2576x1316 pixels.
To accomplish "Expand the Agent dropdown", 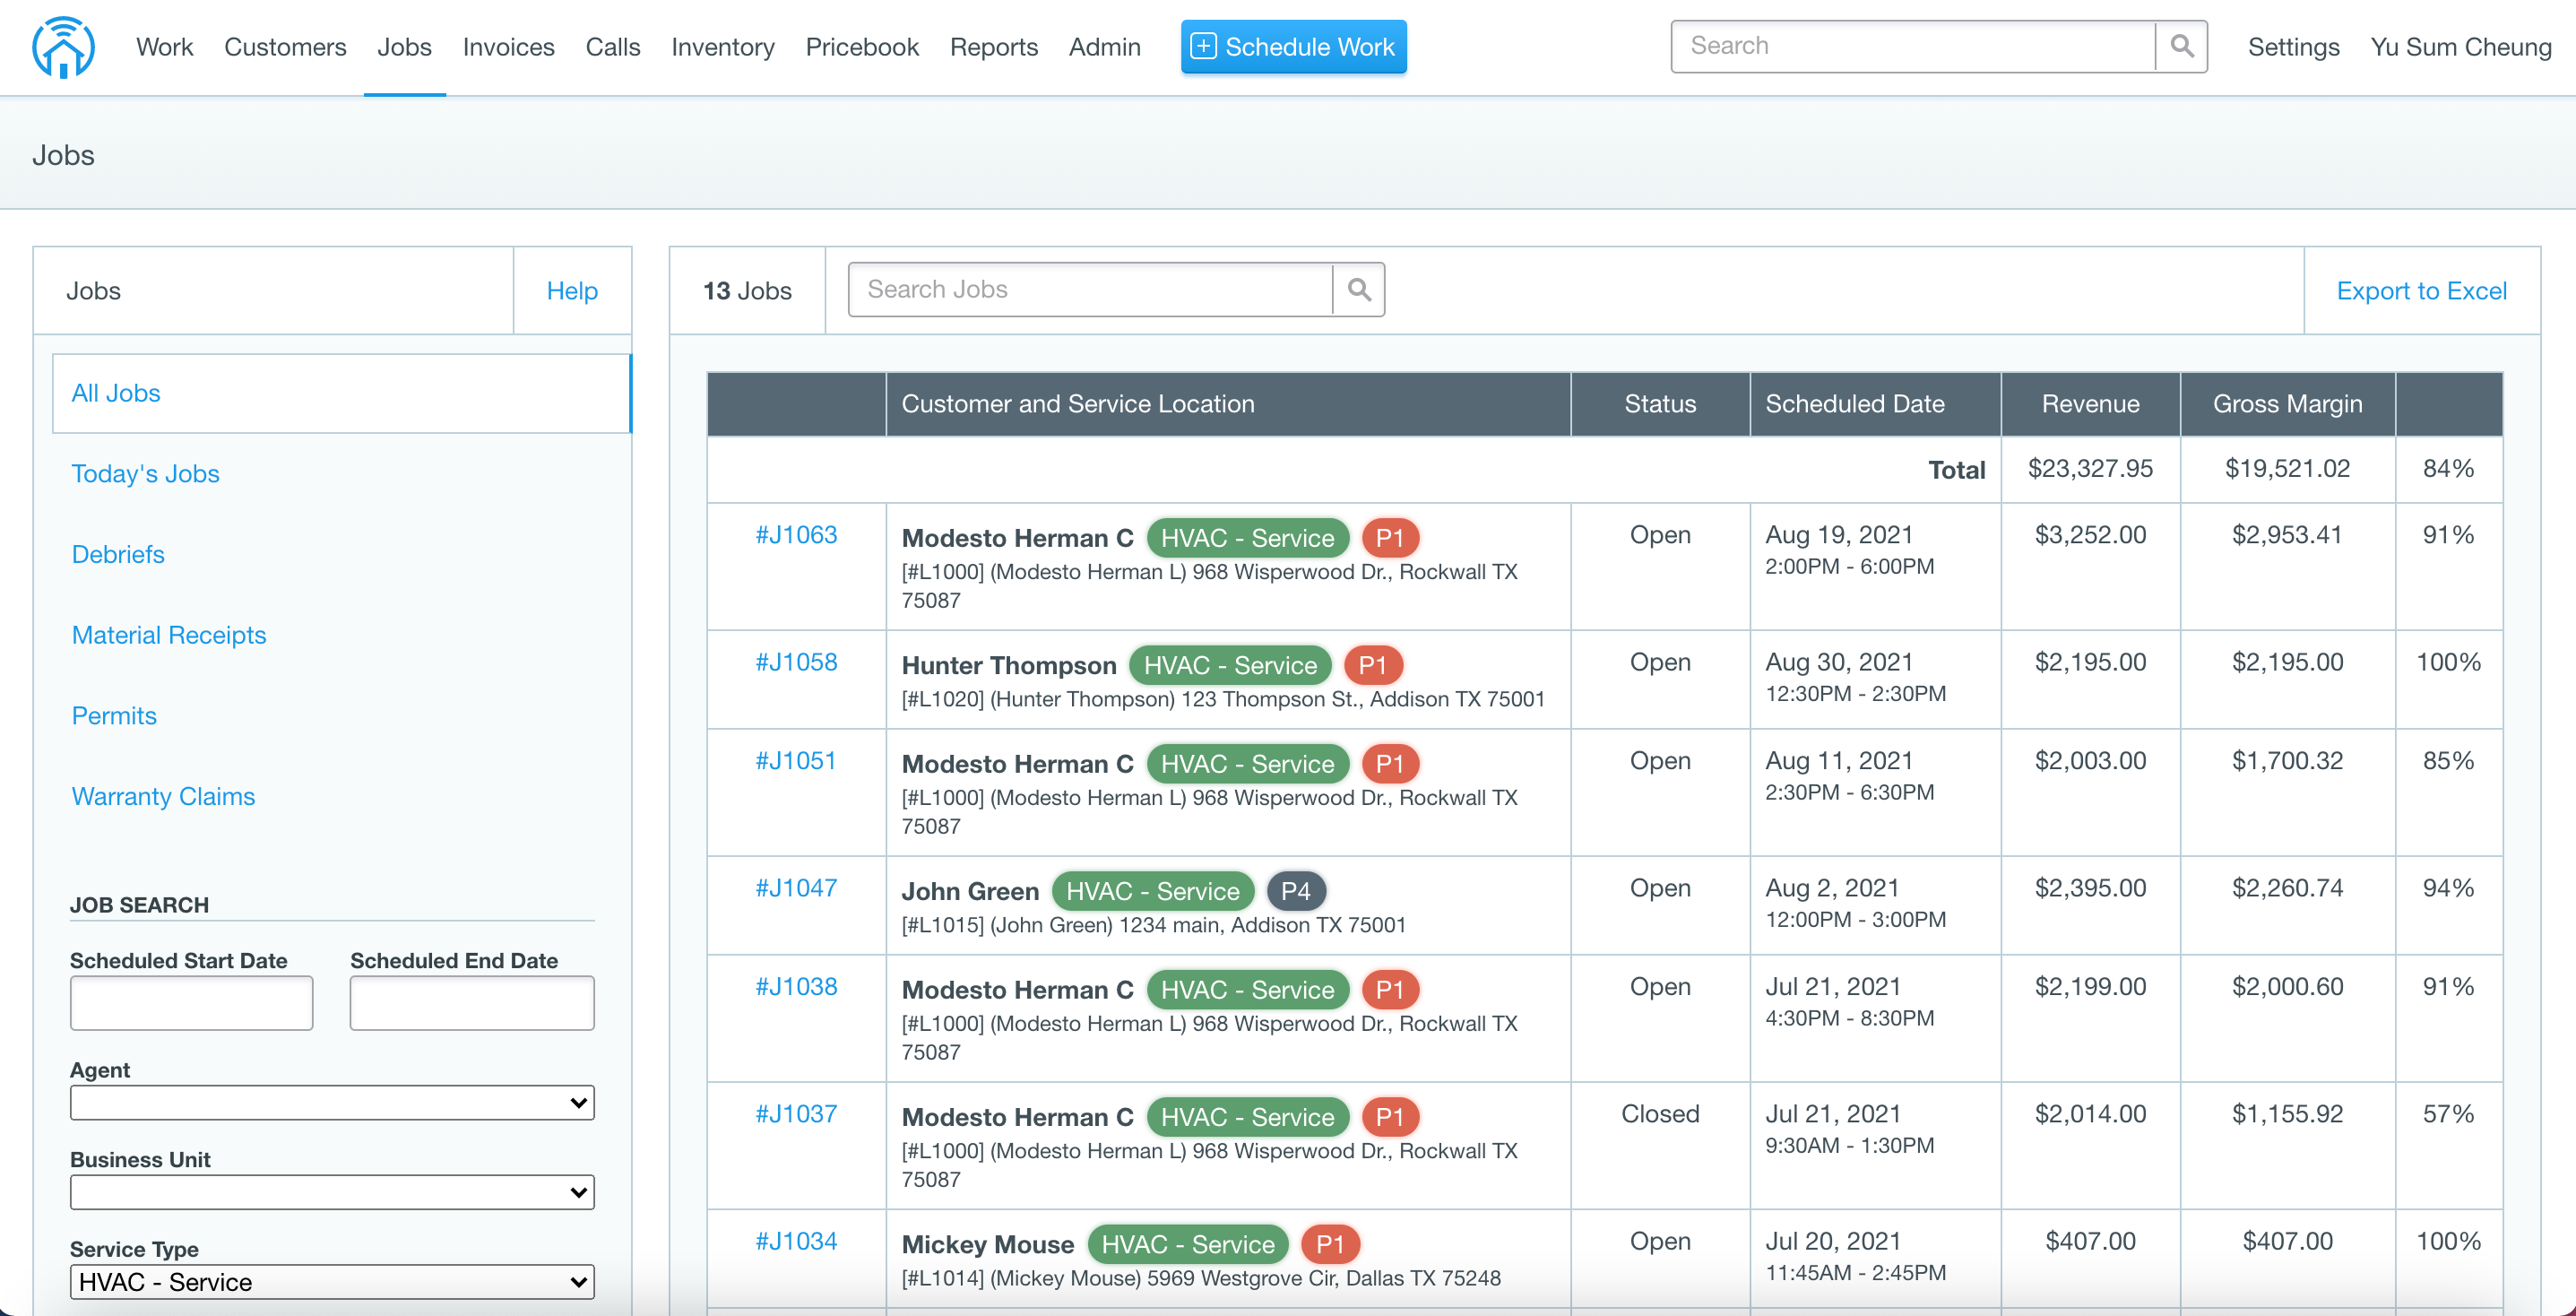I will pos(332,1103).
